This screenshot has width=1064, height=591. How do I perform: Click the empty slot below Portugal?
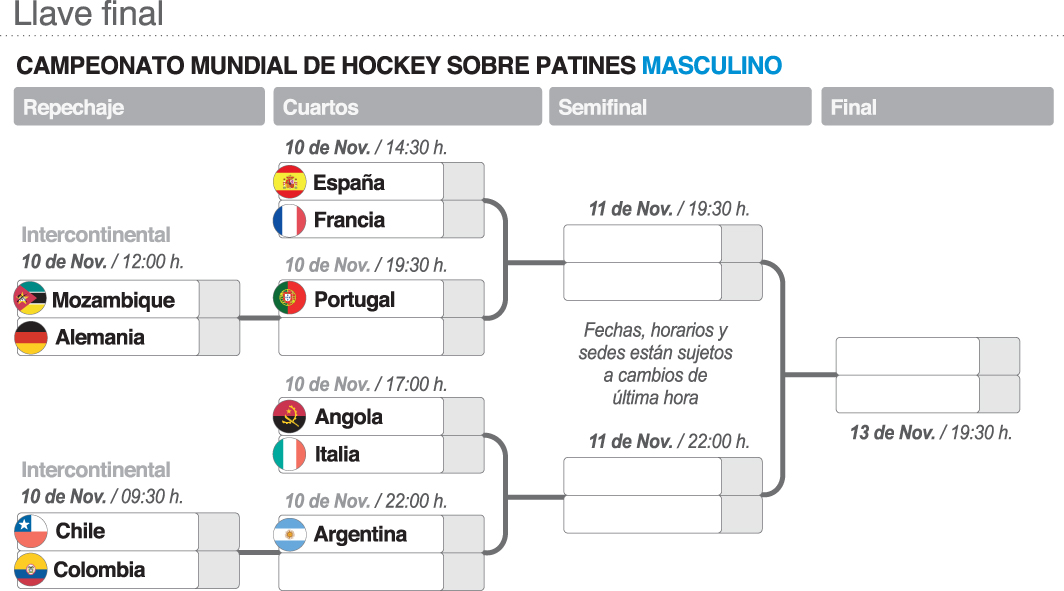point(361,337)
